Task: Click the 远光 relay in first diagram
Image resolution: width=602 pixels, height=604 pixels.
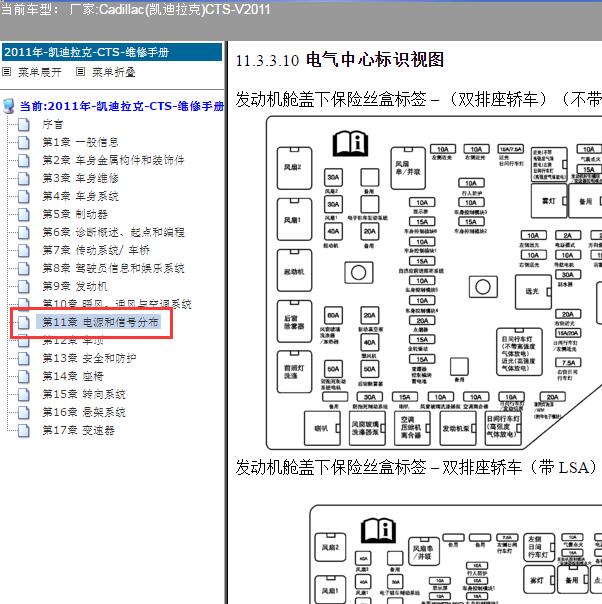Action: pyautogui.click(x=533, y=292)
